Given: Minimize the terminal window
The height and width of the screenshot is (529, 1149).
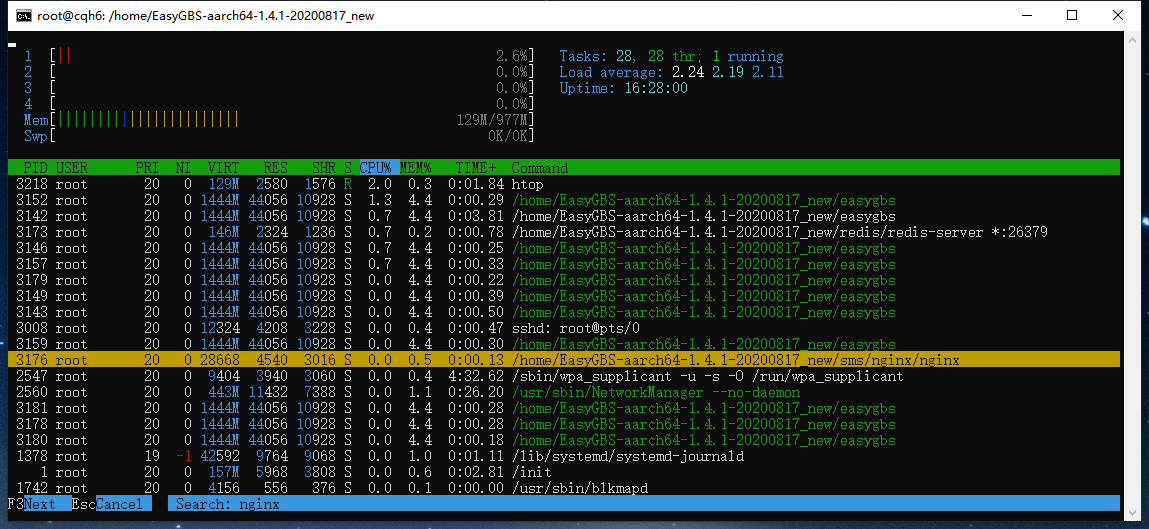Looking at the screenshot, I should 1027,15.
